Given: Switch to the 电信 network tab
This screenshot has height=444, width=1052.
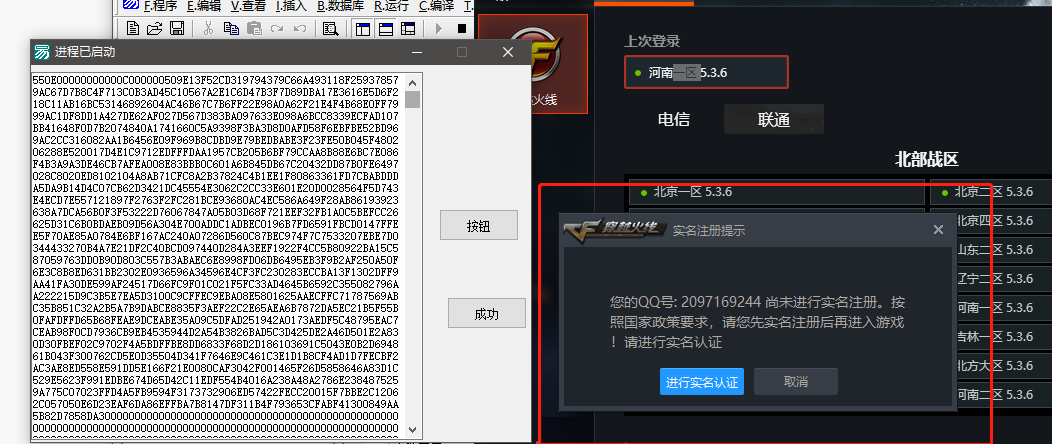Looking at the screenshot, I should tap(674, 119).
